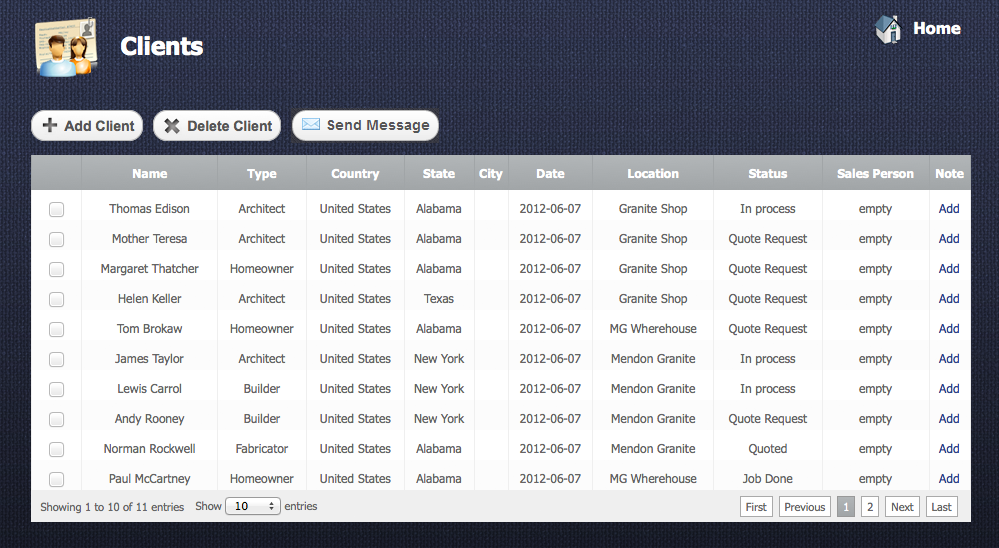The width and height of the screenshot is (999, 548).
Task: Click the envelope icon on Send Message
Action: click(311, 125)
